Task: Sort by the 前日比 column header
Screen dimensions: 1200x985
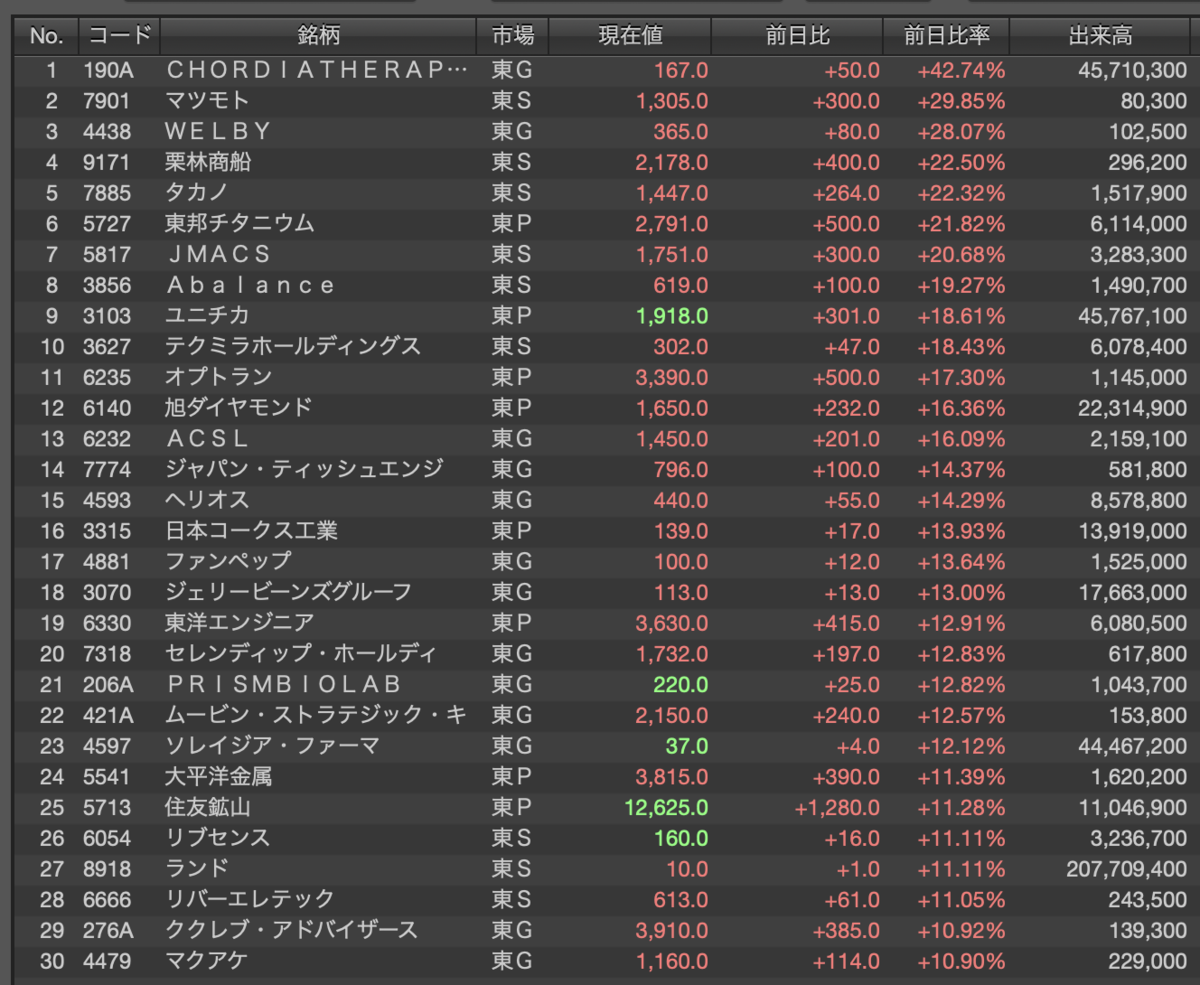Action: coord(797,36)
